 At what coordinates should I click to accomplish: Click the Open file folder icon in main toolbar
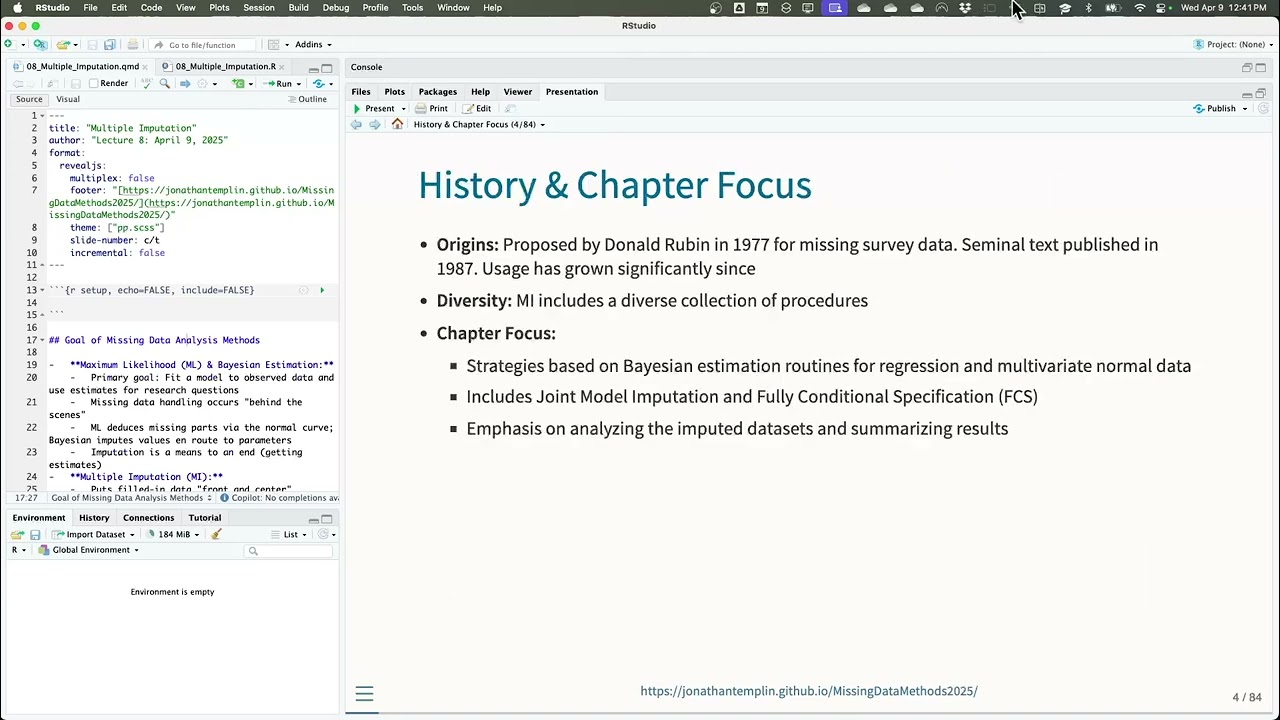pos(62,44)
